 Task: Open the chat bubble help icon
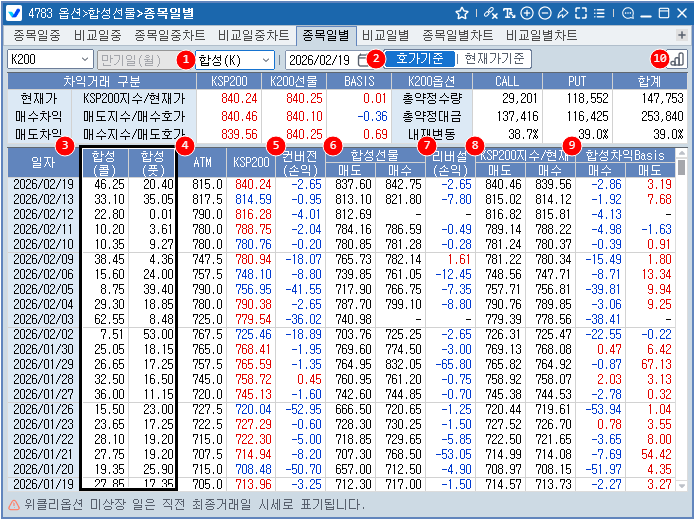coord(627,13)
